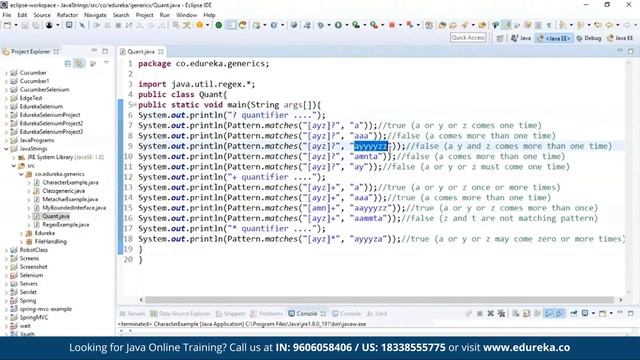This screenshot has width=640, height=360.
Task: Click the Pin Console icon
Action: point(573,313)
